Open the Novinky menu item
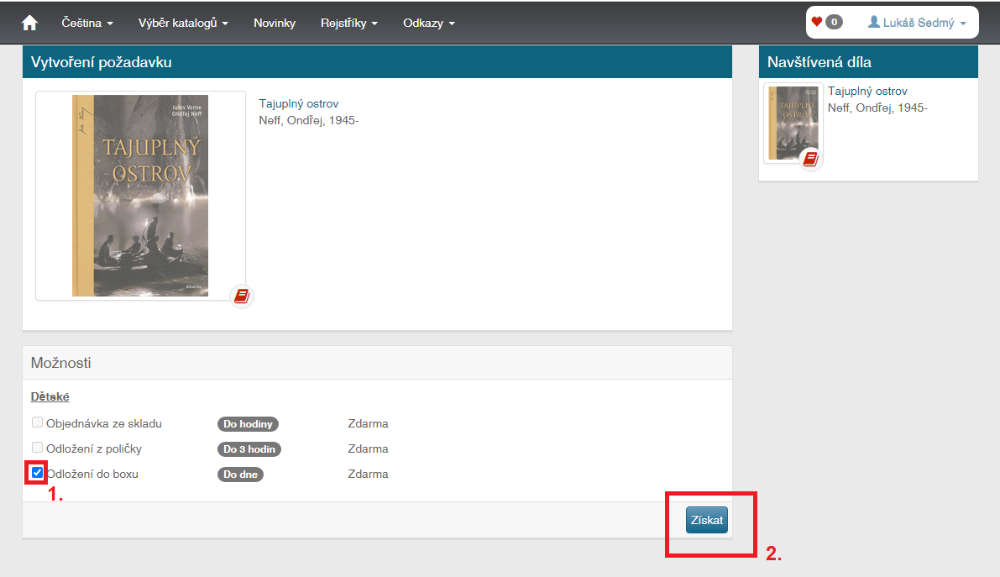 pos(274,23)
